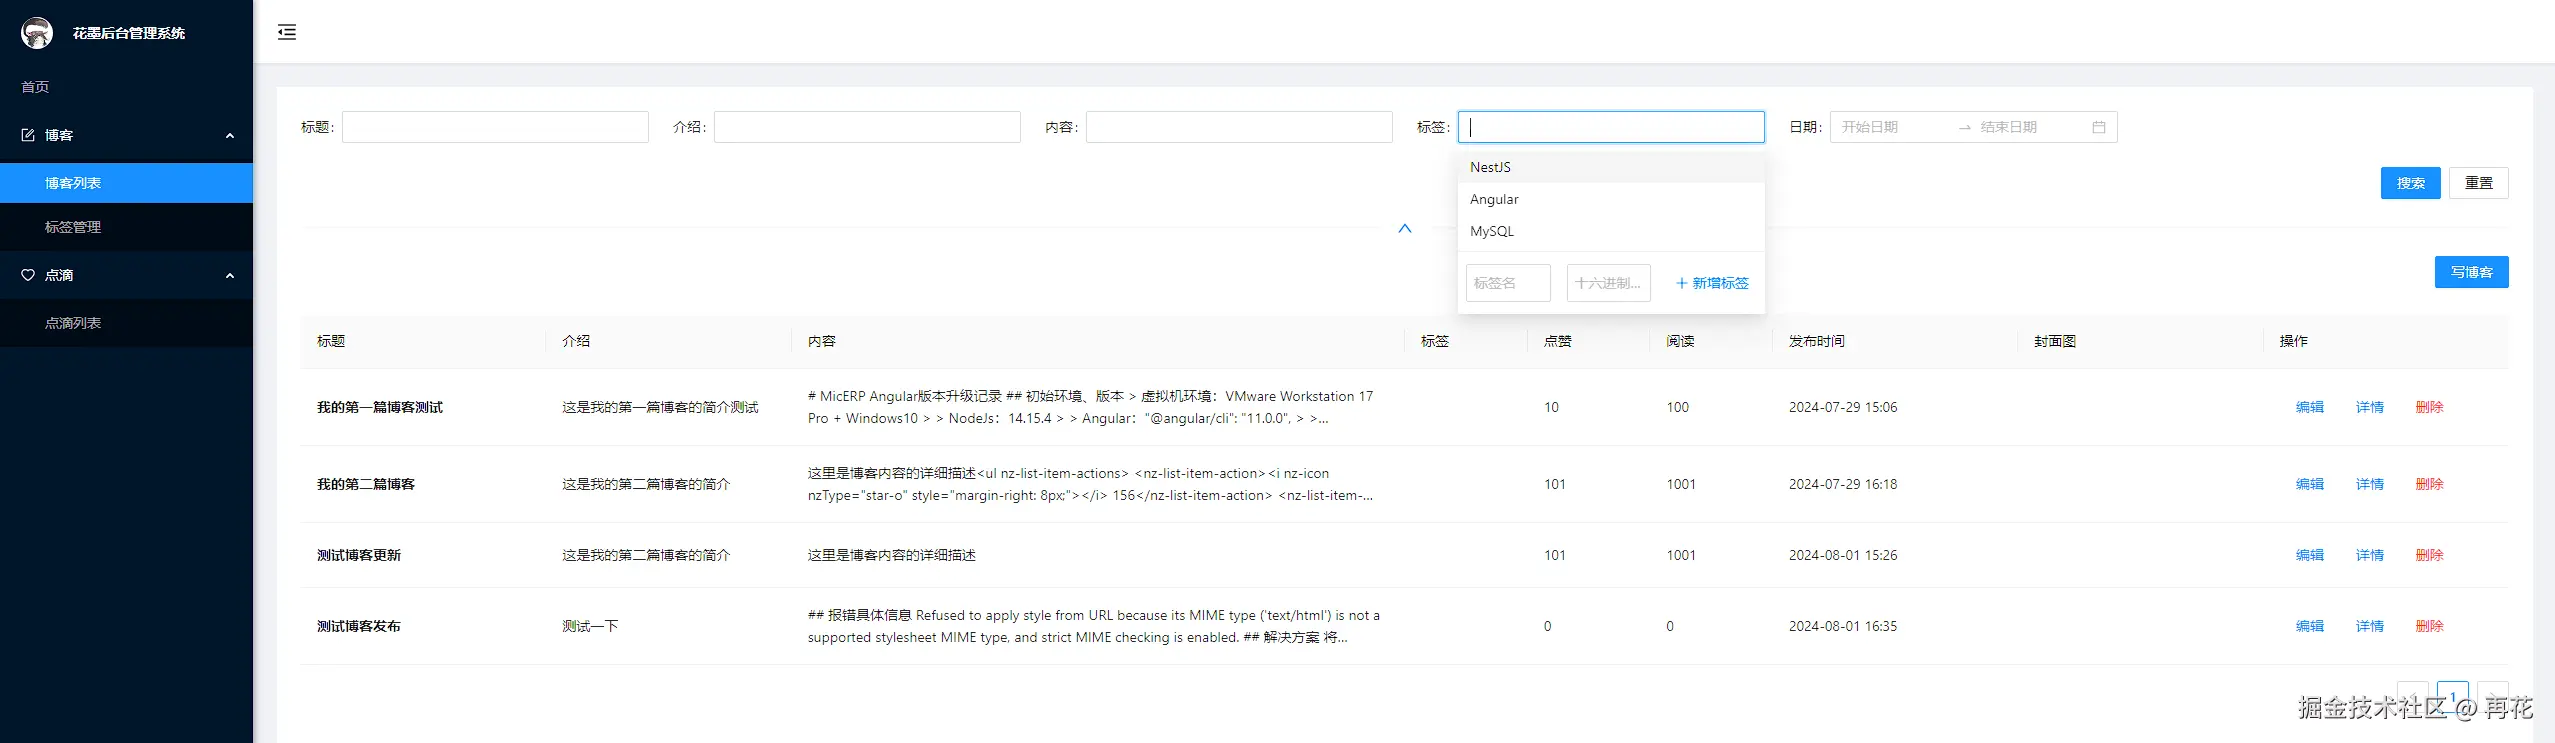Collapse the 博客 submenu arrow
This screenshot has height=743, width=2555.
(230, 135)
